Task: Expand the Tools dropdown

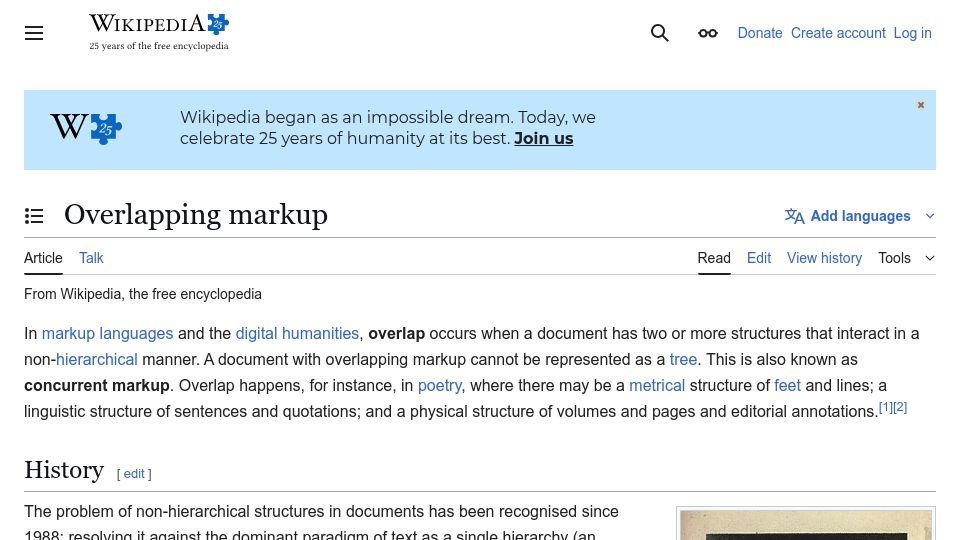Action: [906, 258]
